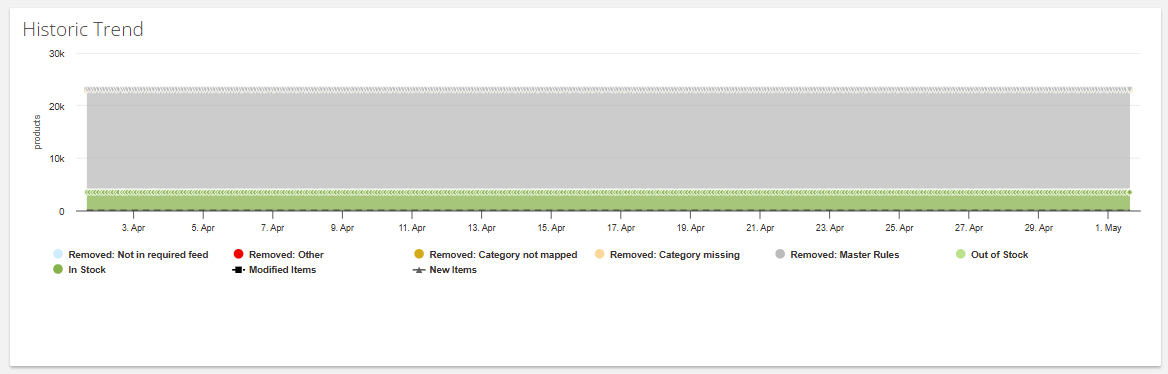Click the light green 'Out of Stock' legend dot
The image size is (1168, 374).
[x=960, y=255]
